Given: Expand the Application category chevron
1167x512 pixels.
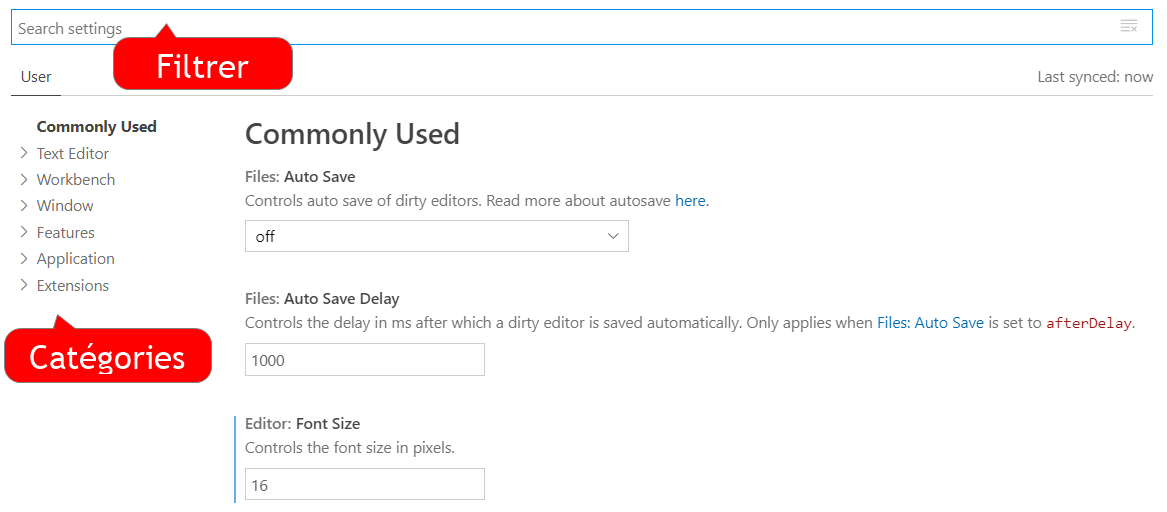Looking at the screenshot, I should tap(24, 258).
